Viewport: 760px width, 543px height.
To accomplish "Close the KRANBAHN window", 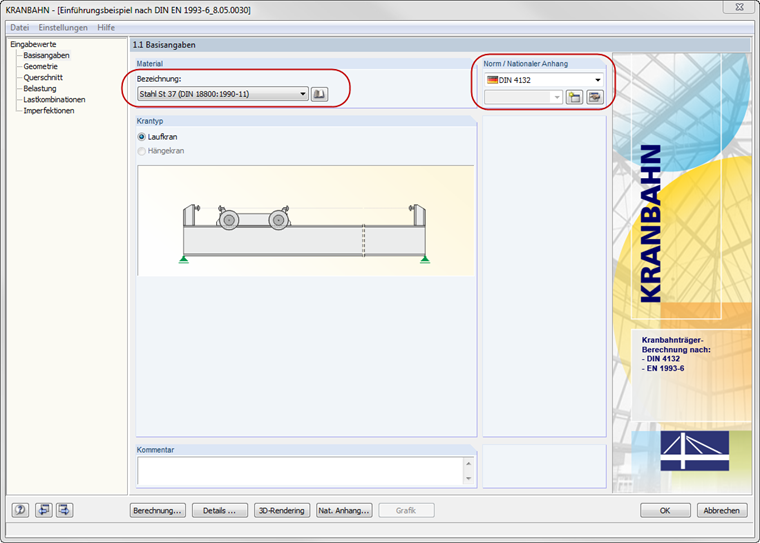I will pos(739,6).
